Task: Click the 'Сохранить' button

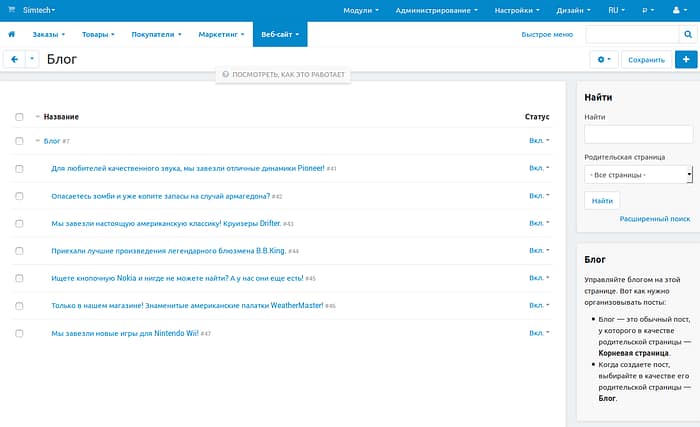Action: 645,60
